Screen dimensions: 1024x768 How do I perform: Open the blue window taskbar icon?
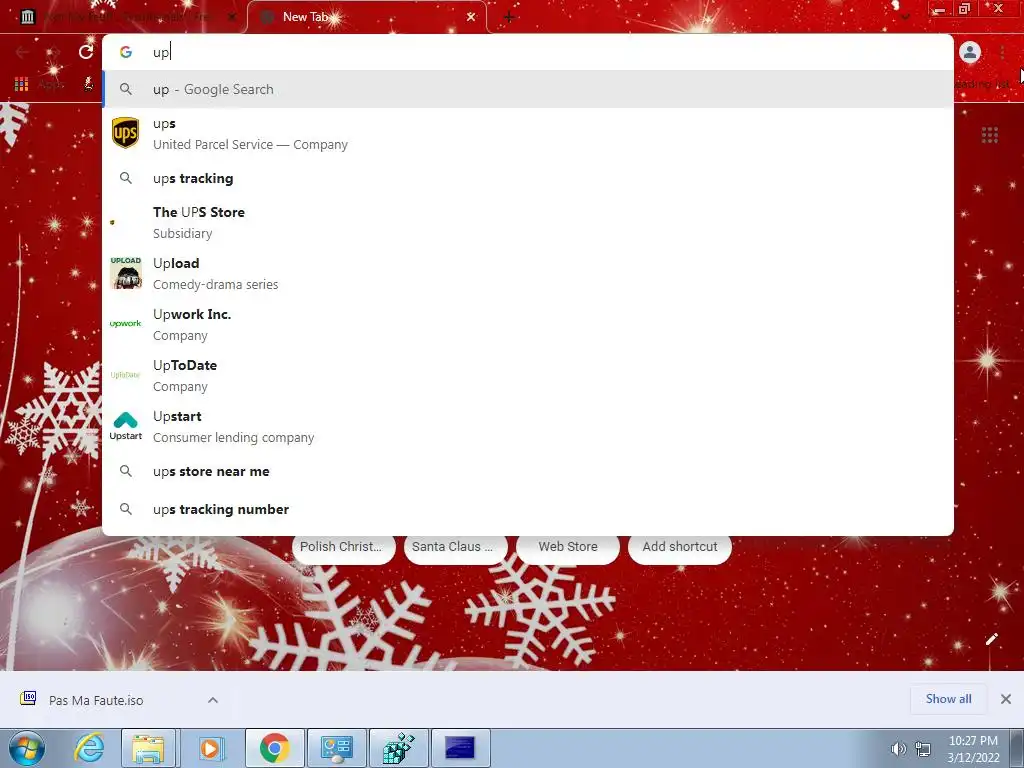460,748
